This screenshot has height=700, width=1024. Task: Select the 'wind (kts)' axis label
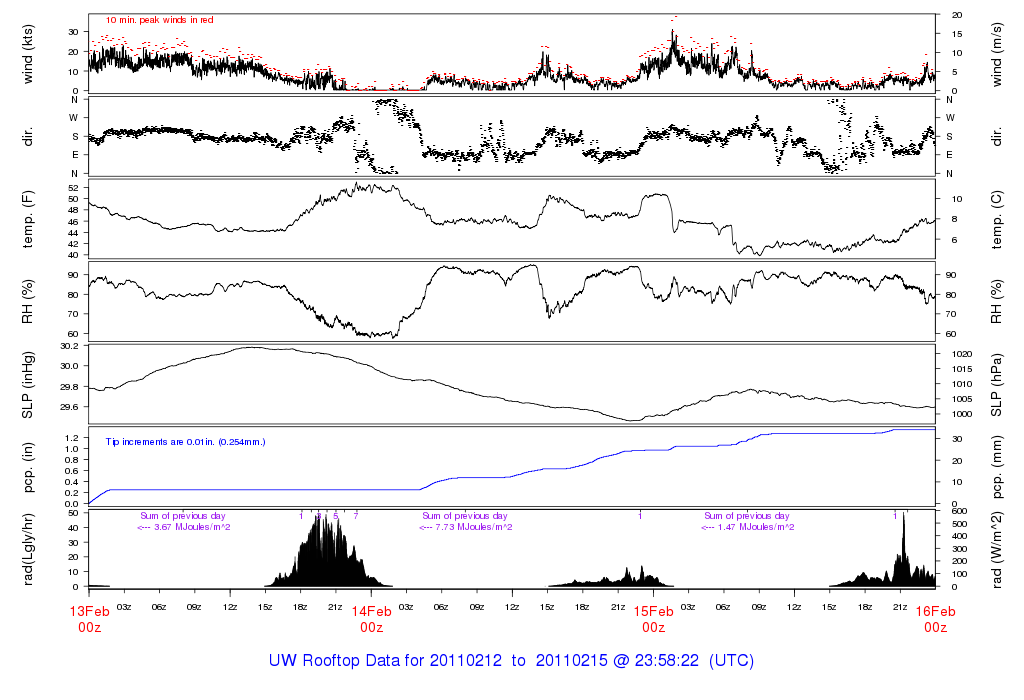click(27, 54)
